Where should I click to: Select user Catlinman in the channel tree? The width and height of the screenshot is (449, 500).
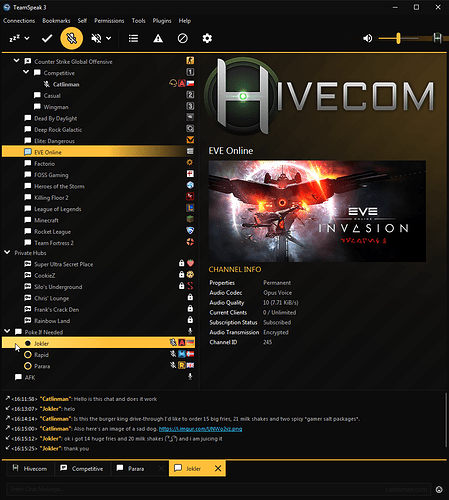[66, 84]
